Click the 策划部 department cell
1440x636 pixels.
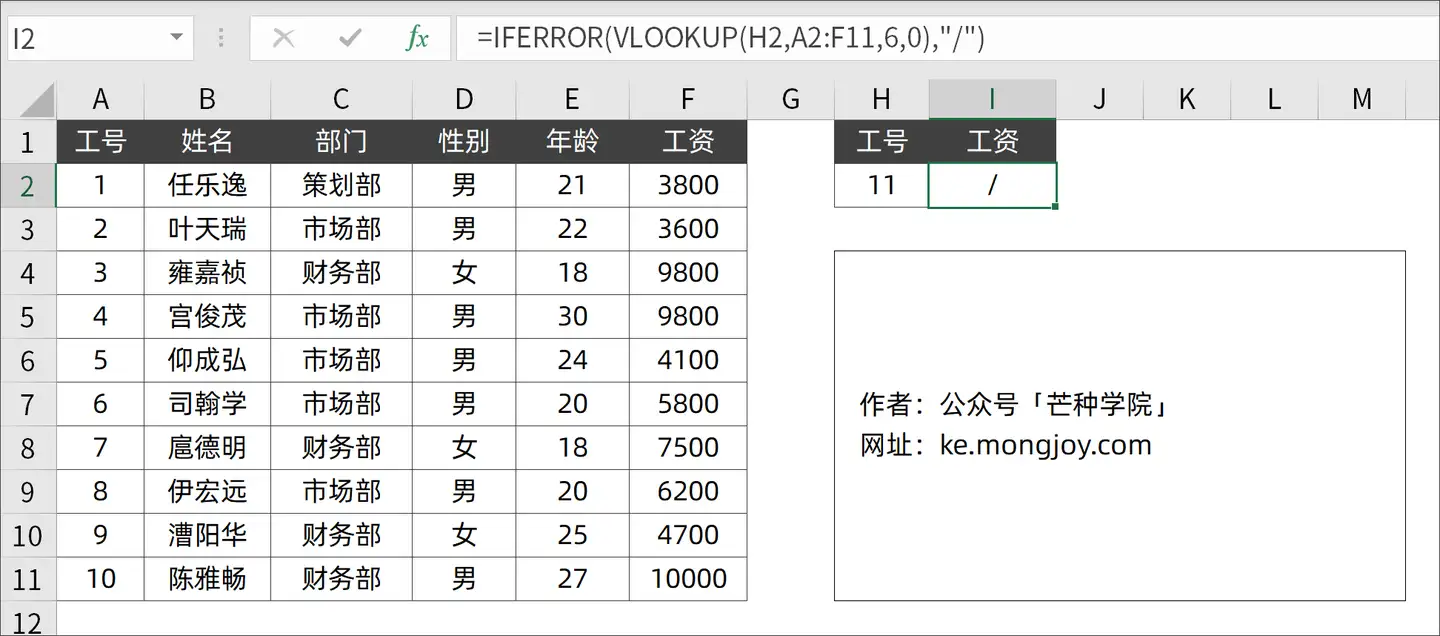pos(341,185)
